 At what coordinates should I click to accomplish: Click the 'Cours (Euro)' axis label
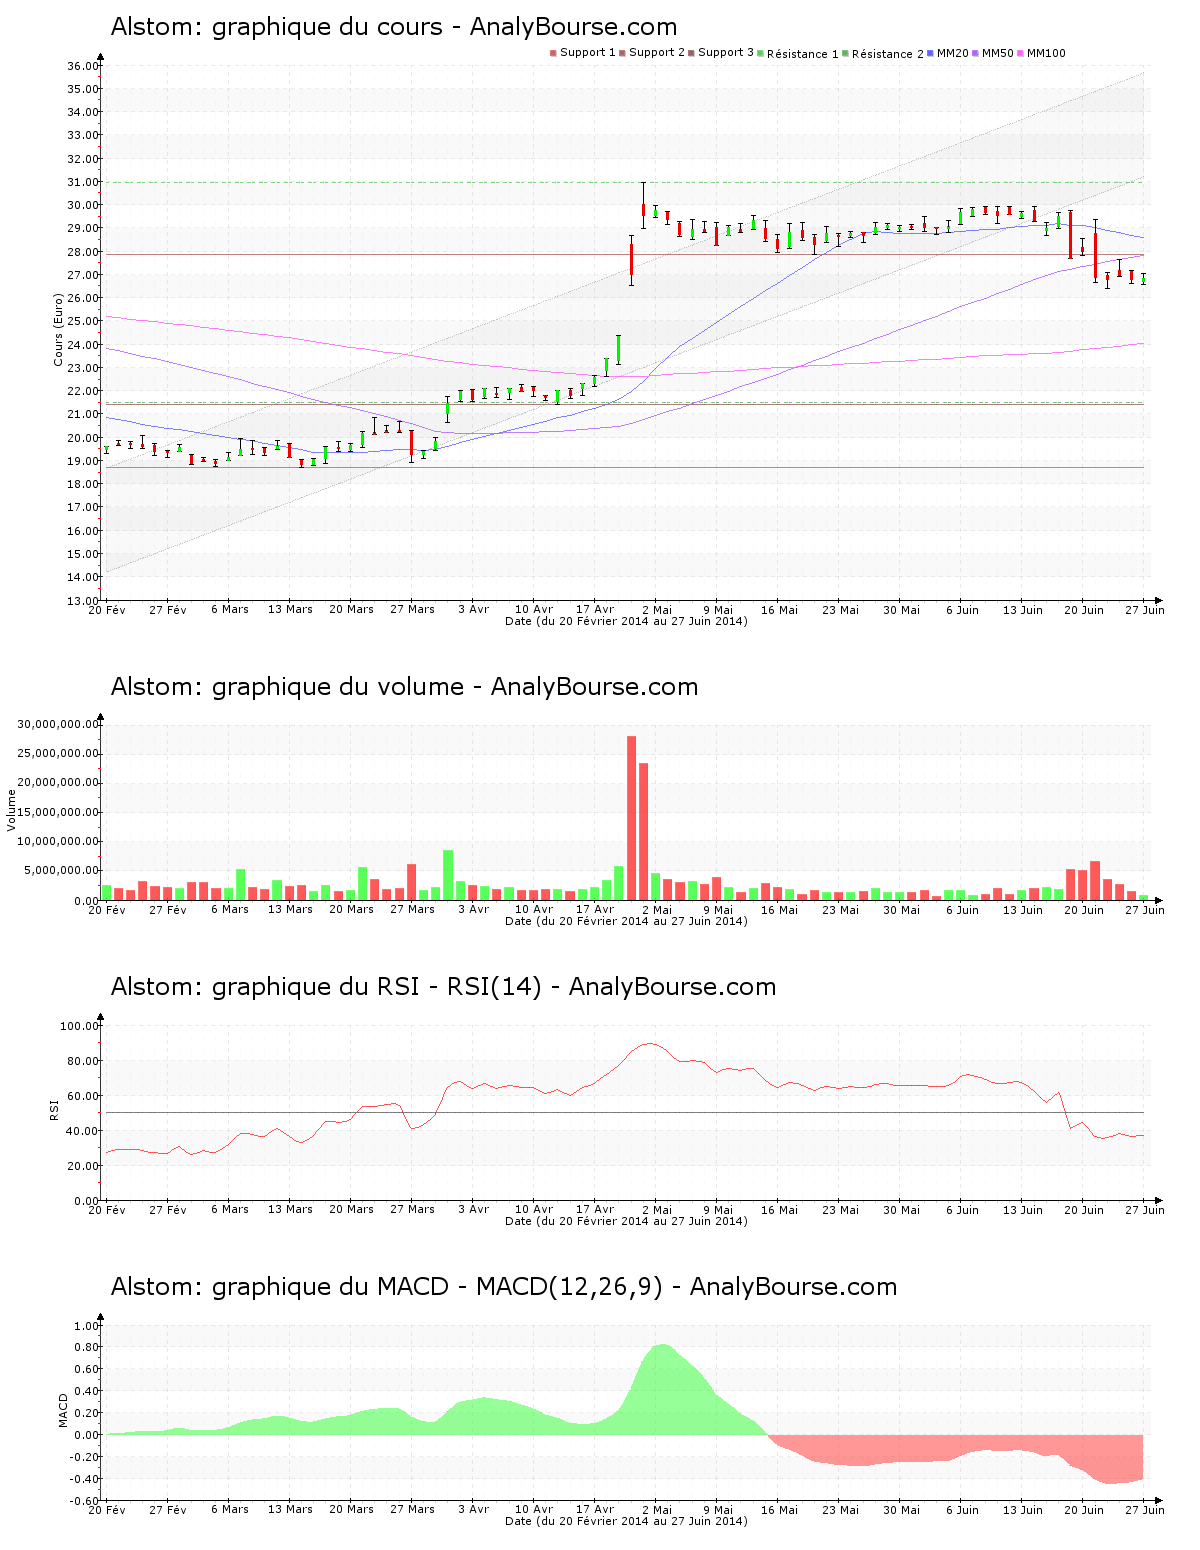(59, 329)
